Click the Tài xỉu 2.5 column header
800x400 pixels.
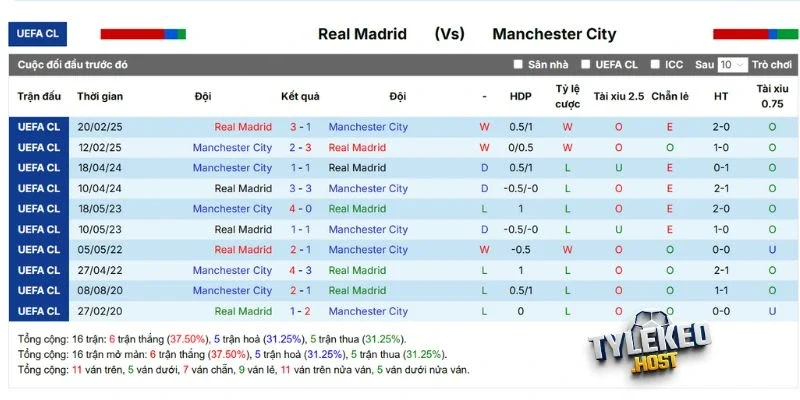618,96
